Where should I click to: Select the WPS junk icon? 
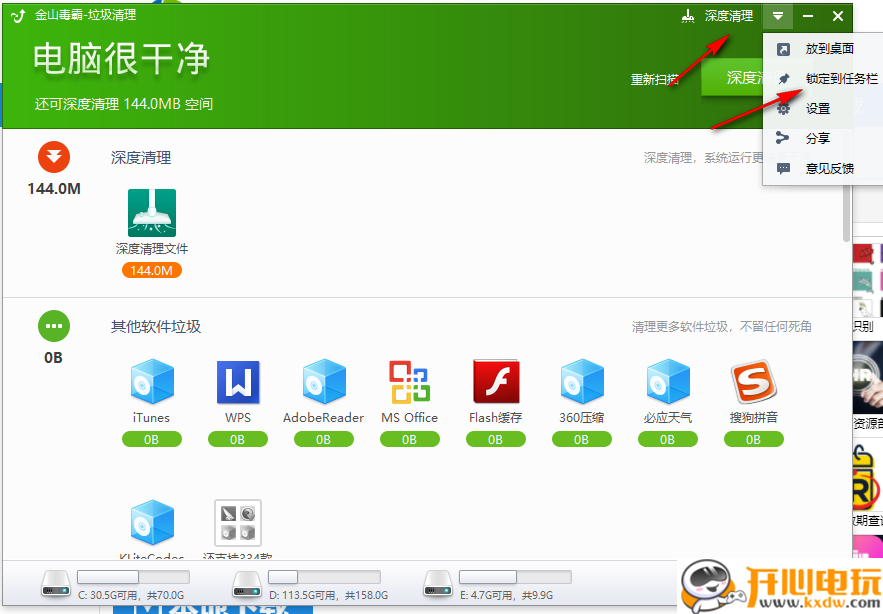click(238, 382)
